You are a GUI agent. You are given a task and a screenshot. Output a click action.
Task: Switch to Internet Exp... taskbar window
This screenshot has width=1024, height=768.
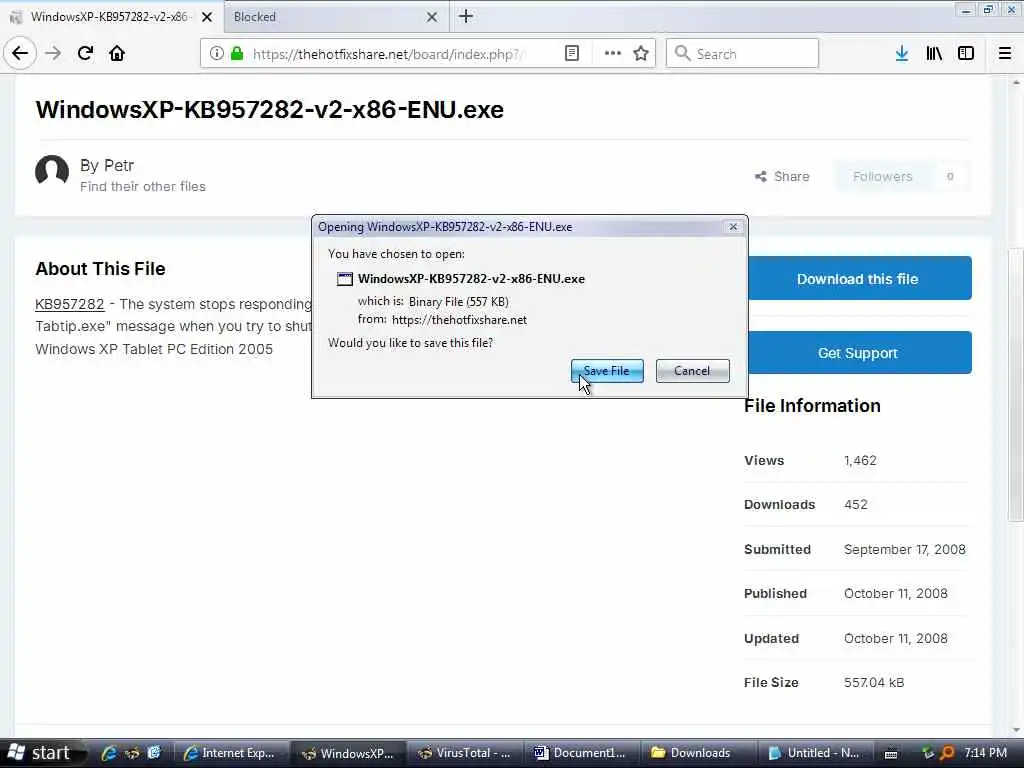(x=232, y=753)
